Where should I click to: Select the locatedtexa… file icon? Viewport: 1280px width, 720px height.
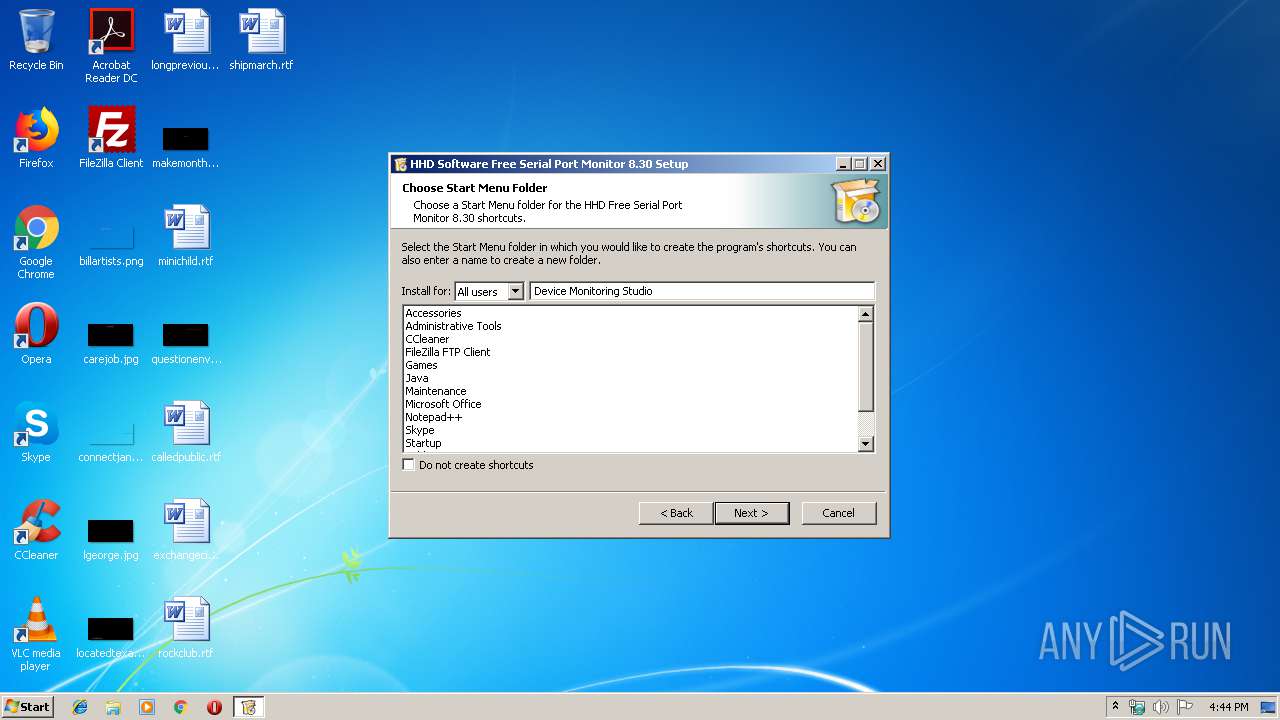(x=111, y=635)
